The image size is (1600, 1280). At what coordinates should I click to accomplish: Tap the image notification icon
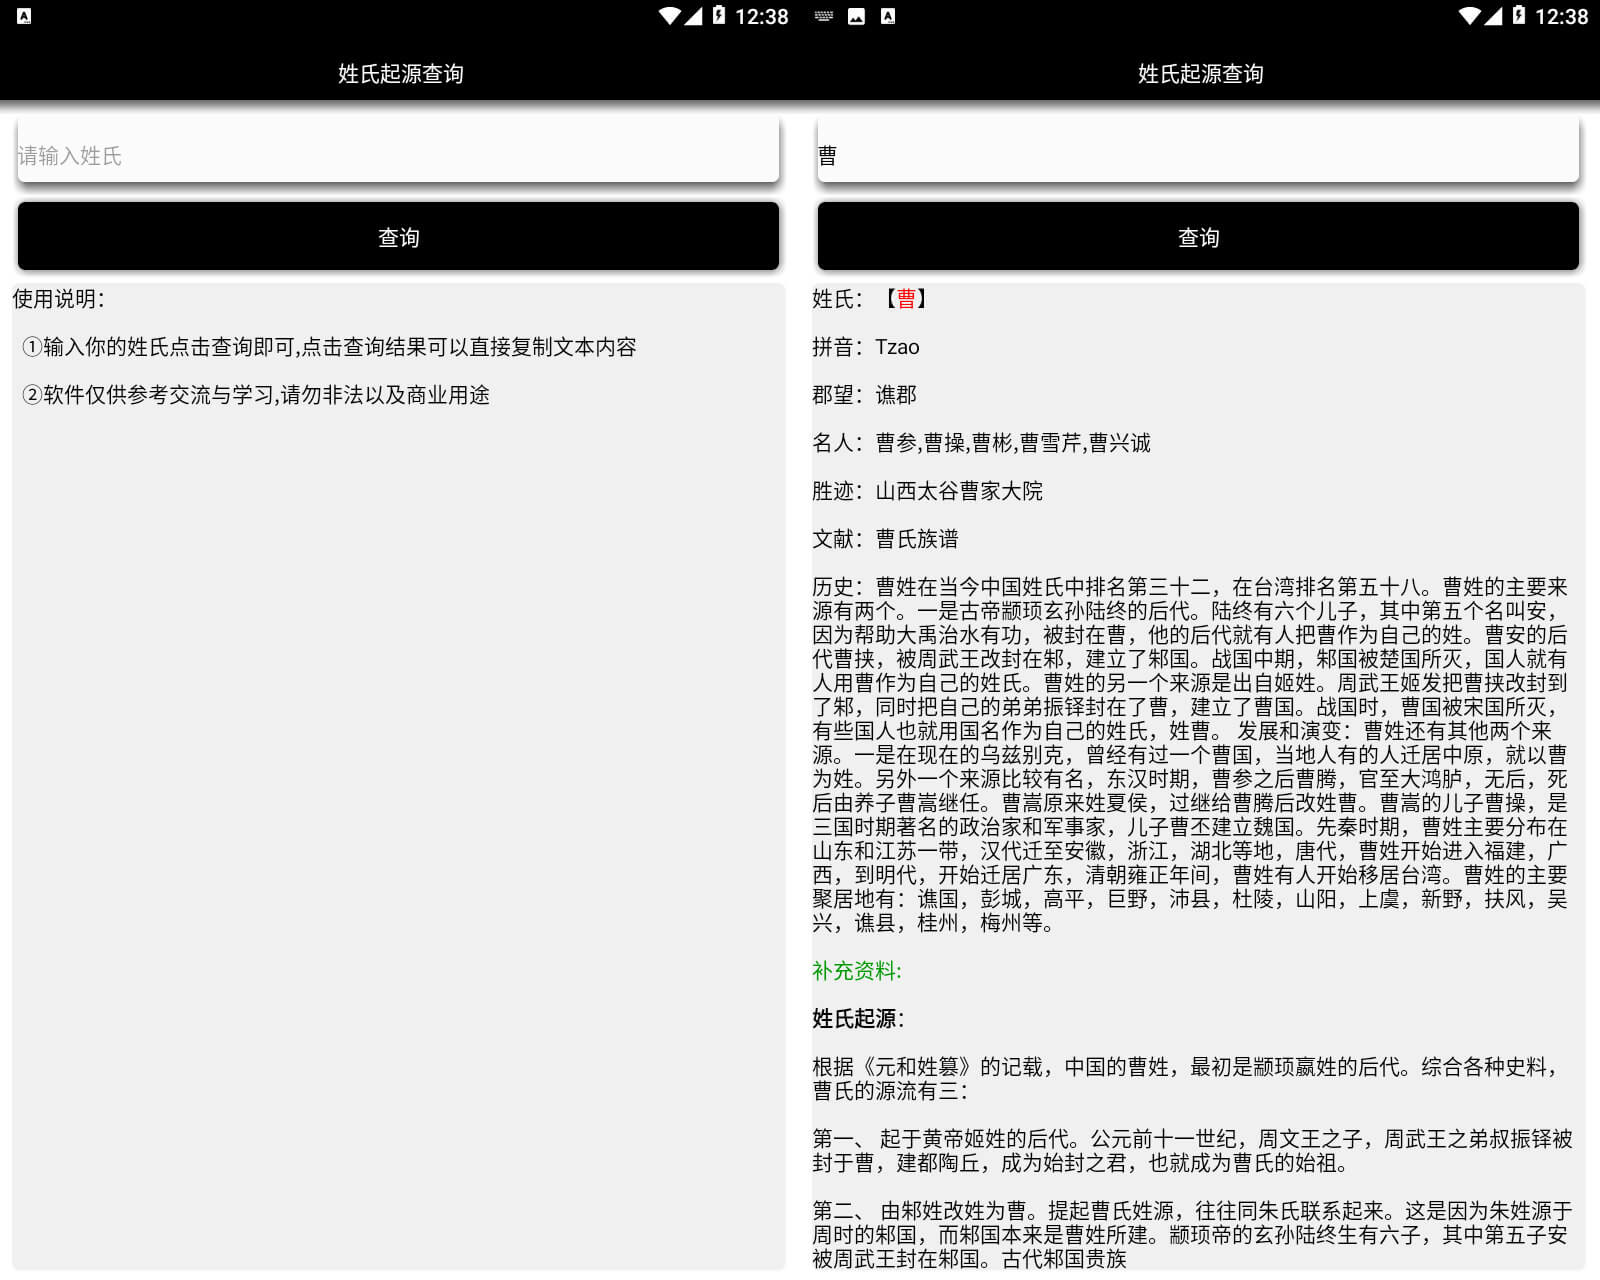pos(856,16)
